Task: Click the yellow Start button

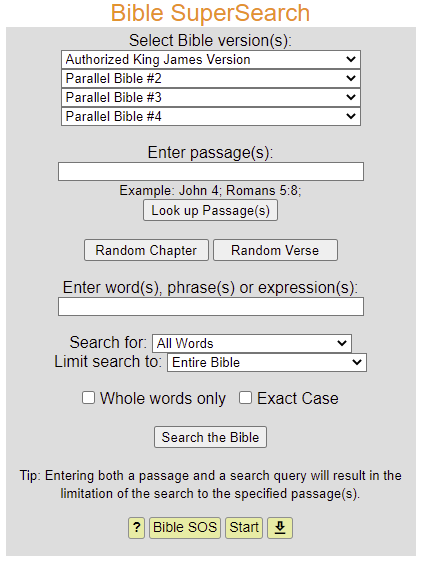Action: [x=244, y=528]
